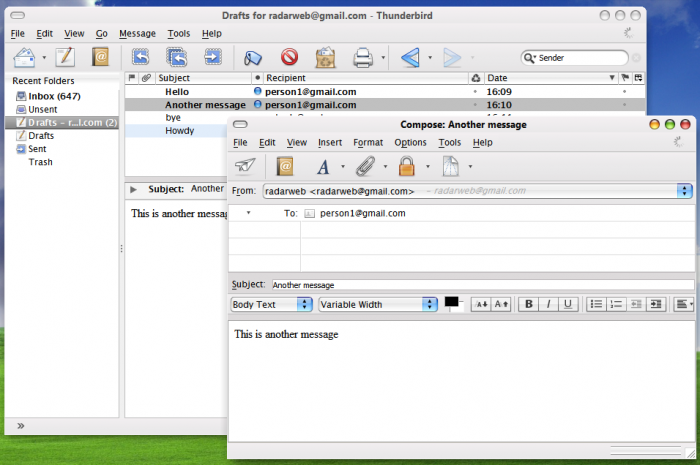The image size is (700, 465).
Task: Select the Trash folder
Action: click(x=40, y=162)
